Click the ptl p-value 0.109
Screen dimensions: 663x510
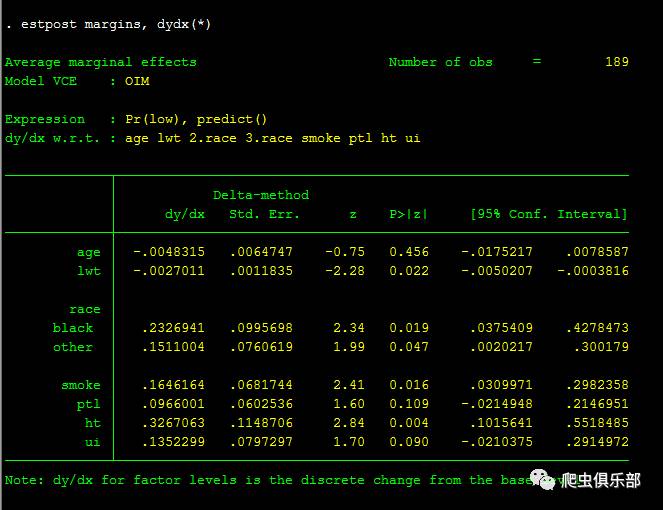pyautogui.click(x=409, y=404)
